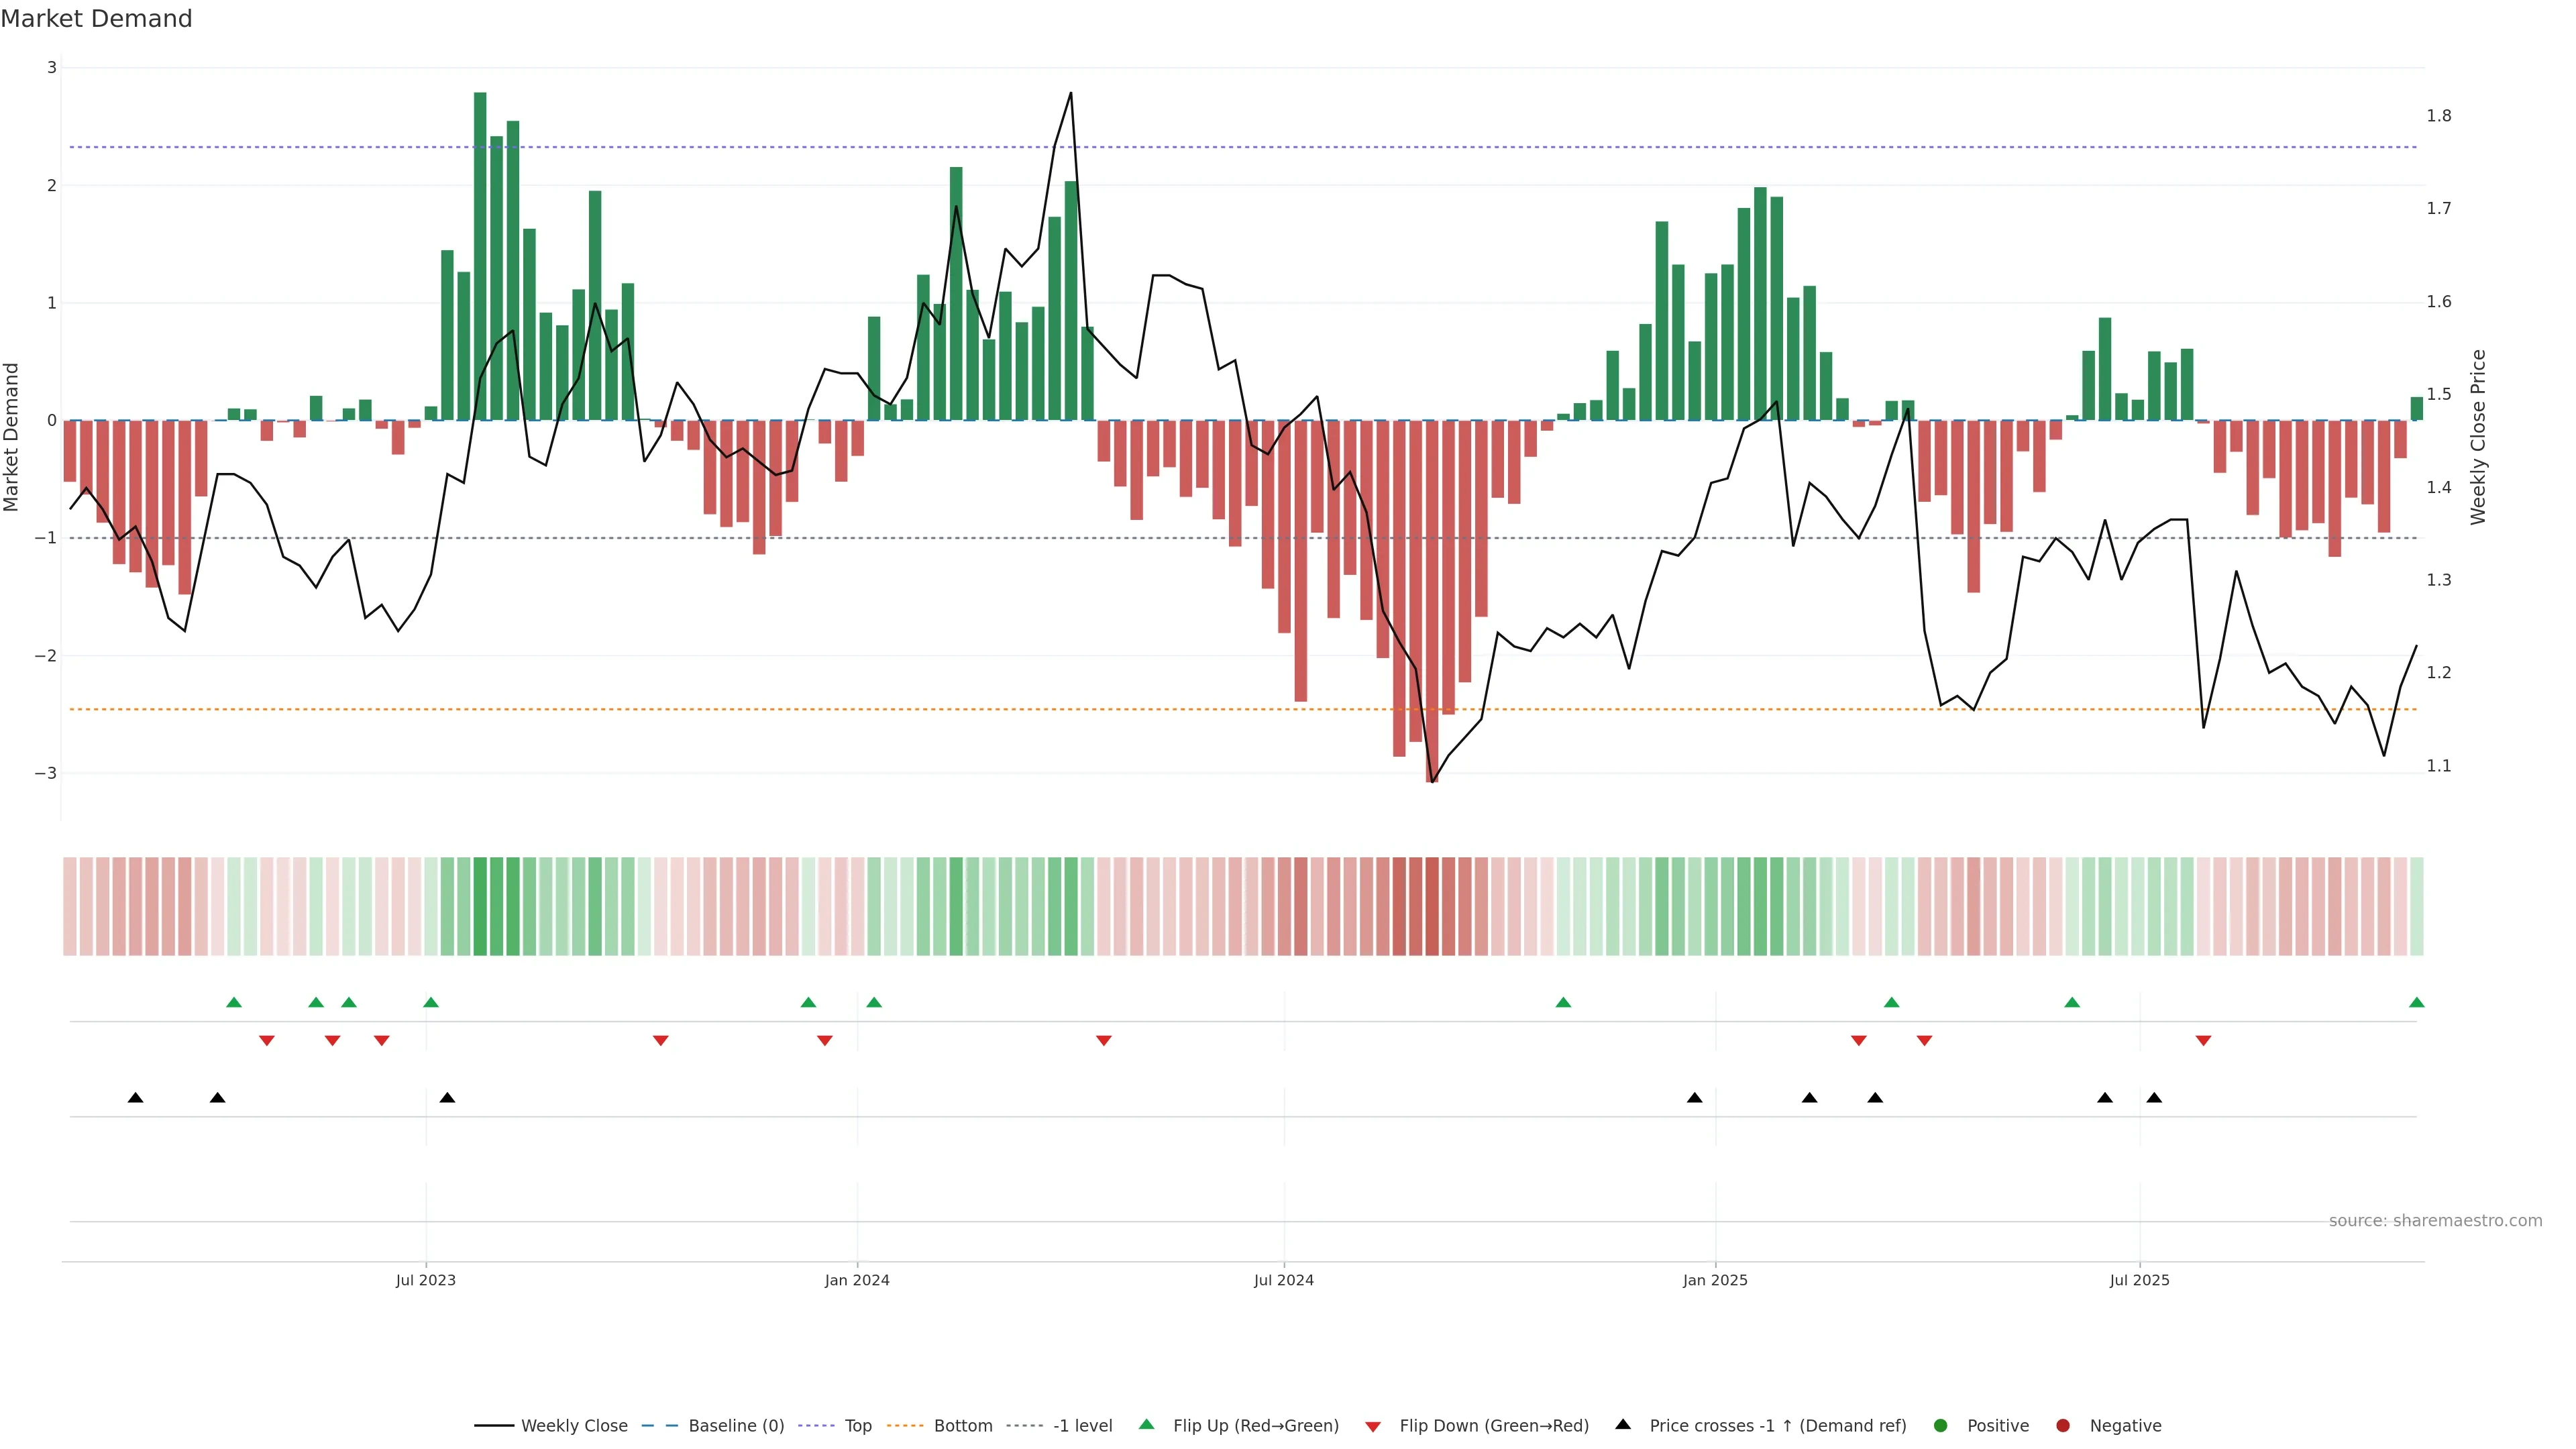
Task: Click the Jan 2024 x-axis label
Action: pyautogui.click(x=857, y=1280)
